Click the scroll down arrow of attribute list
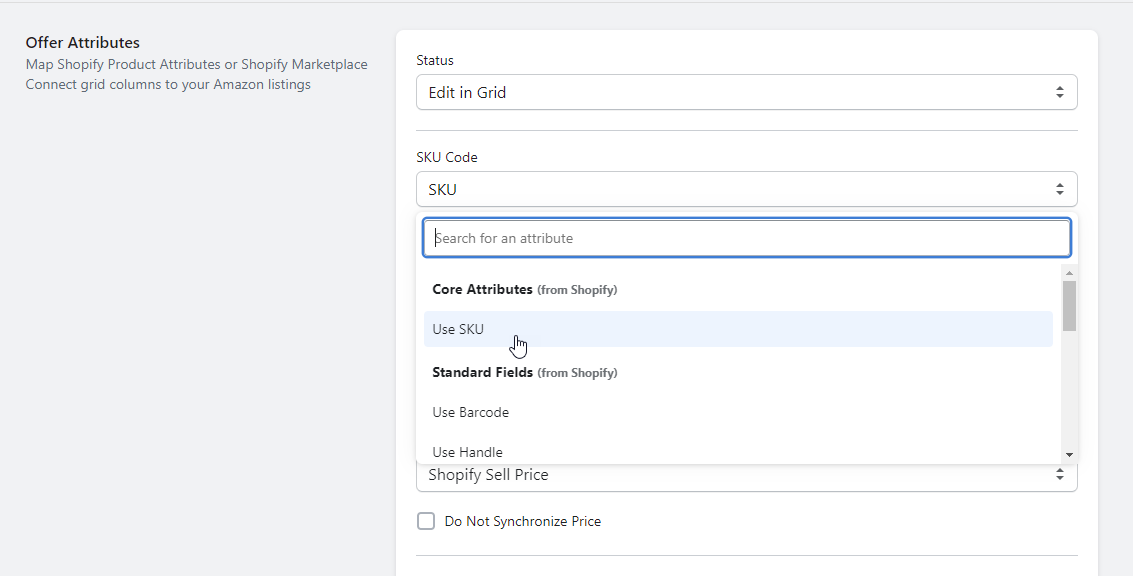The height and width of the screenshot is (576, 1133). [x=1069, y=455]
